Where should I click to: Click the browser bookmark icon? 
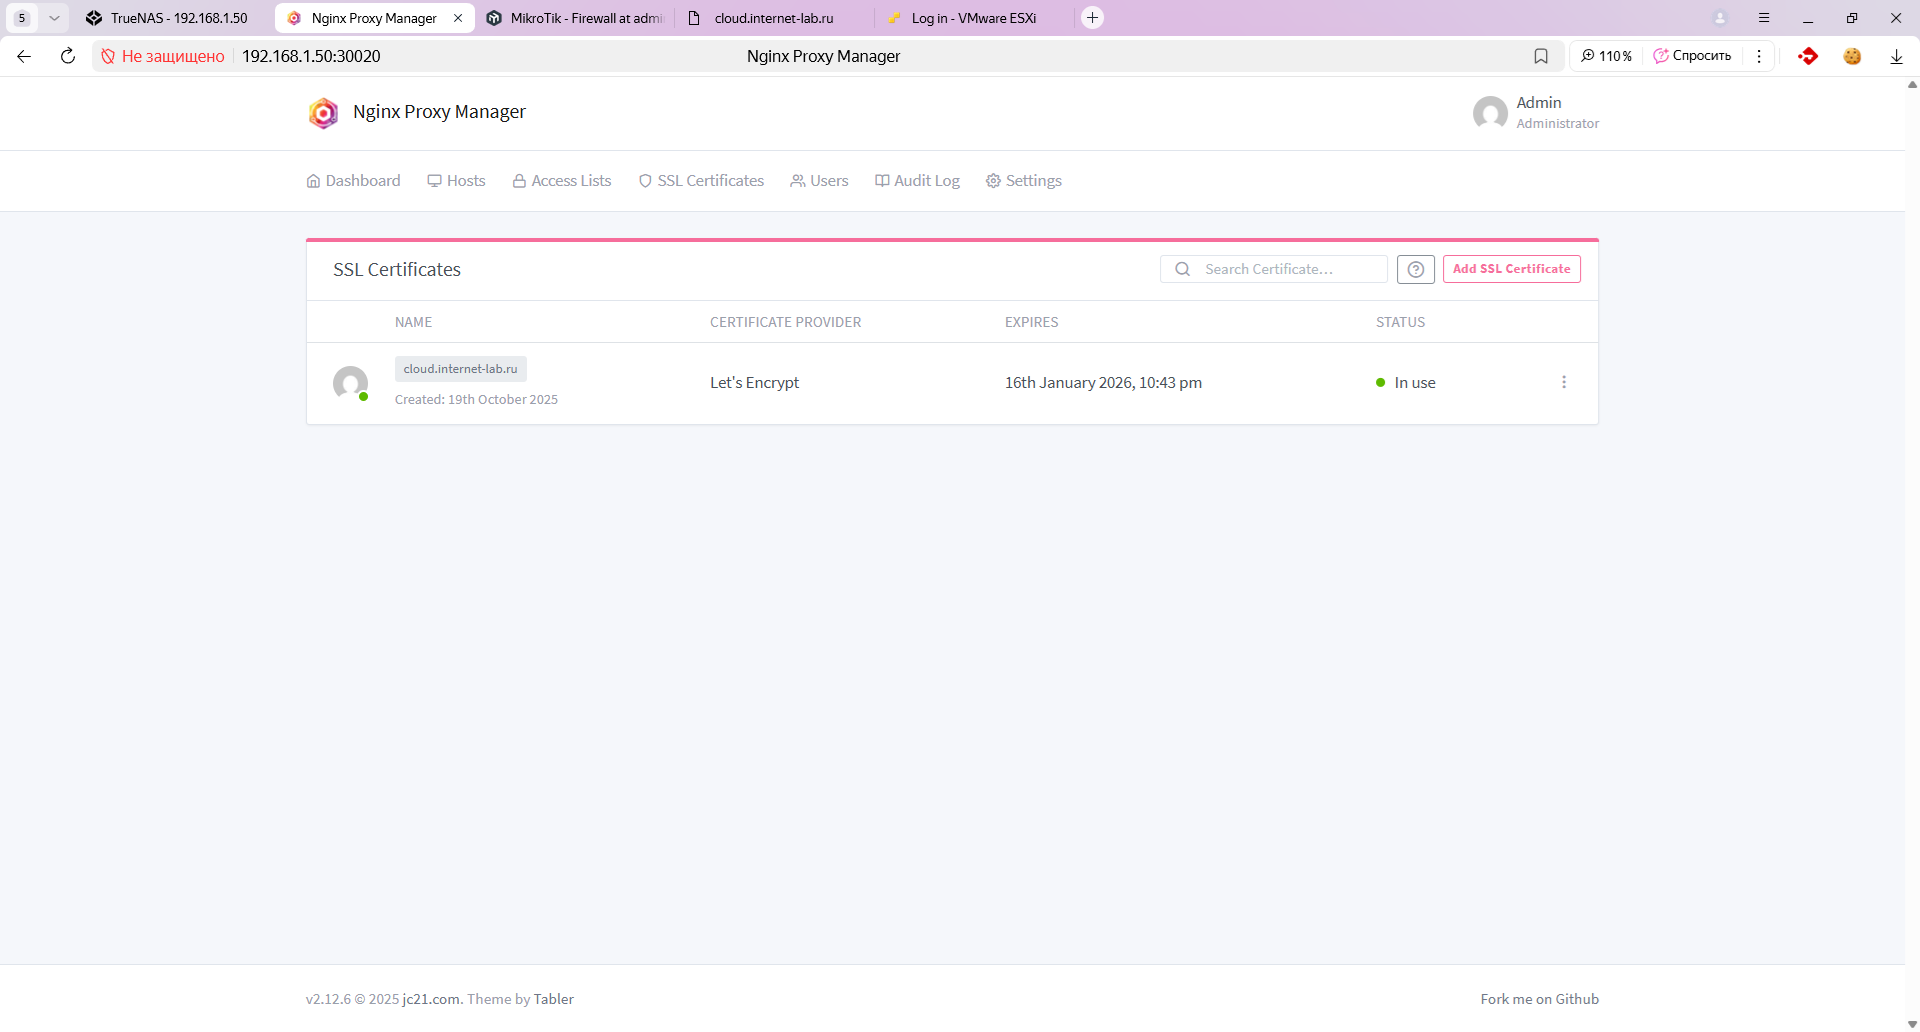click(x=1541, y=56)
